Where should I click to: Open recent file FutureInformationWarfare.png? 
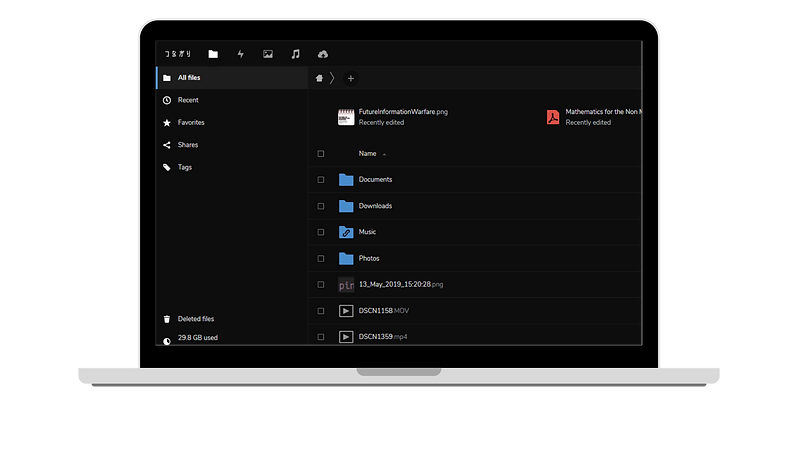coord(403,112)
